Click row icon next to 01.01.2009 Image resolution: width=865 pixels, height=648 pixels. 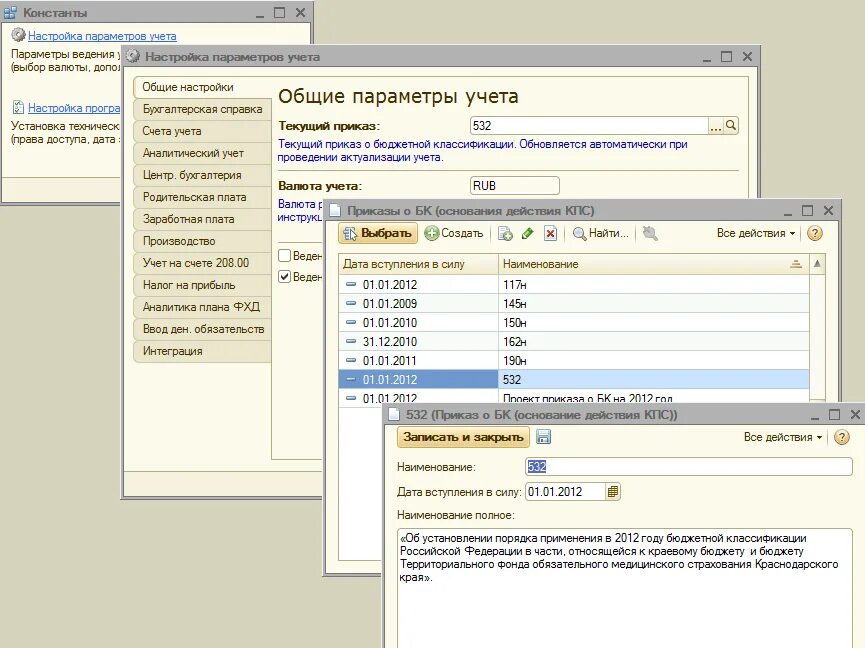click(x=351, y=303)
